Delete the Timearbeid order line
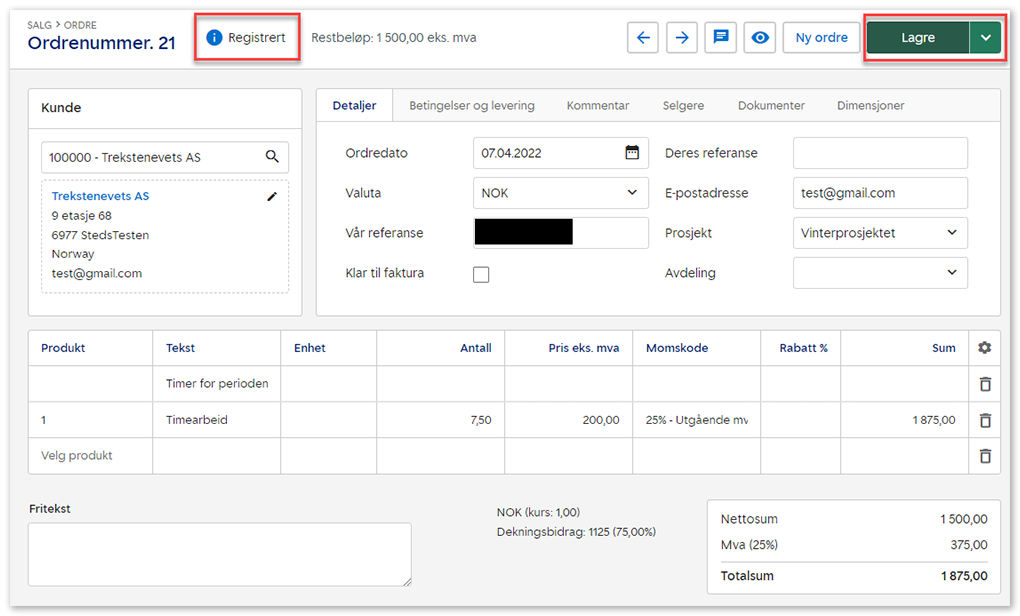The height and width of the screenshot is (616, 1020). point(984,420)
